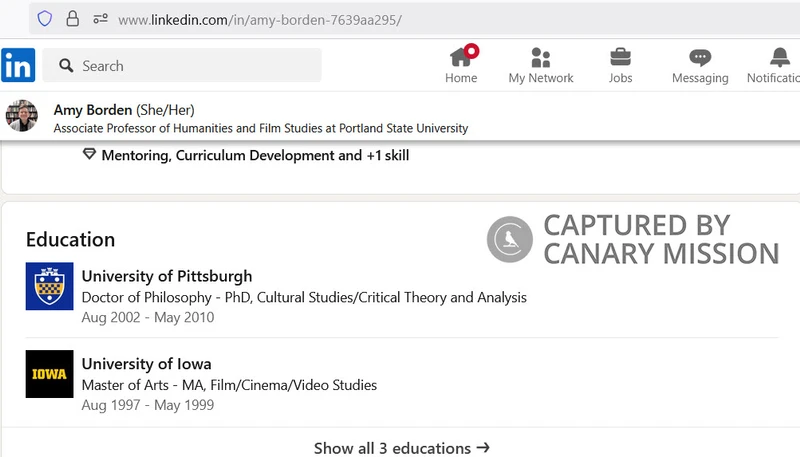Click the University of Iowa logo
Viewport: 800px width, 457px height.
tap(49, 374)
